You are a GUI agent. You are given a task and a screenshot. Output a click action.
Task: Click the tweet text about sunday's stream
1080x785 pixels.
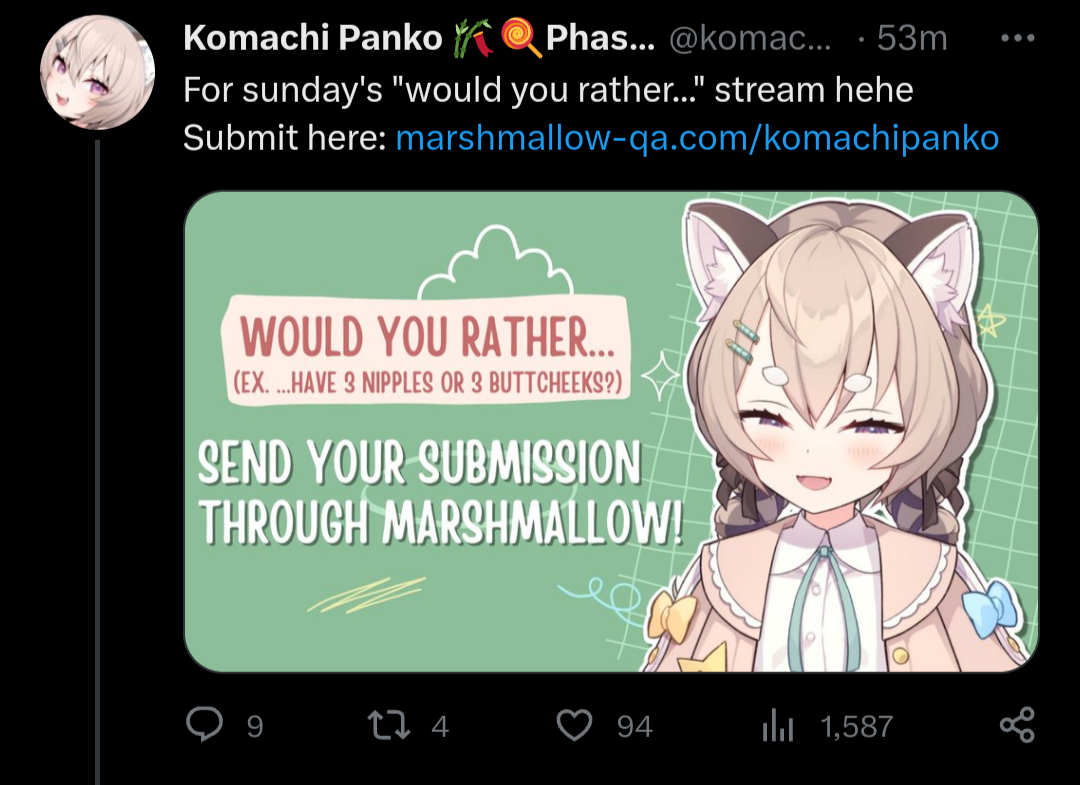click(548, 90)
